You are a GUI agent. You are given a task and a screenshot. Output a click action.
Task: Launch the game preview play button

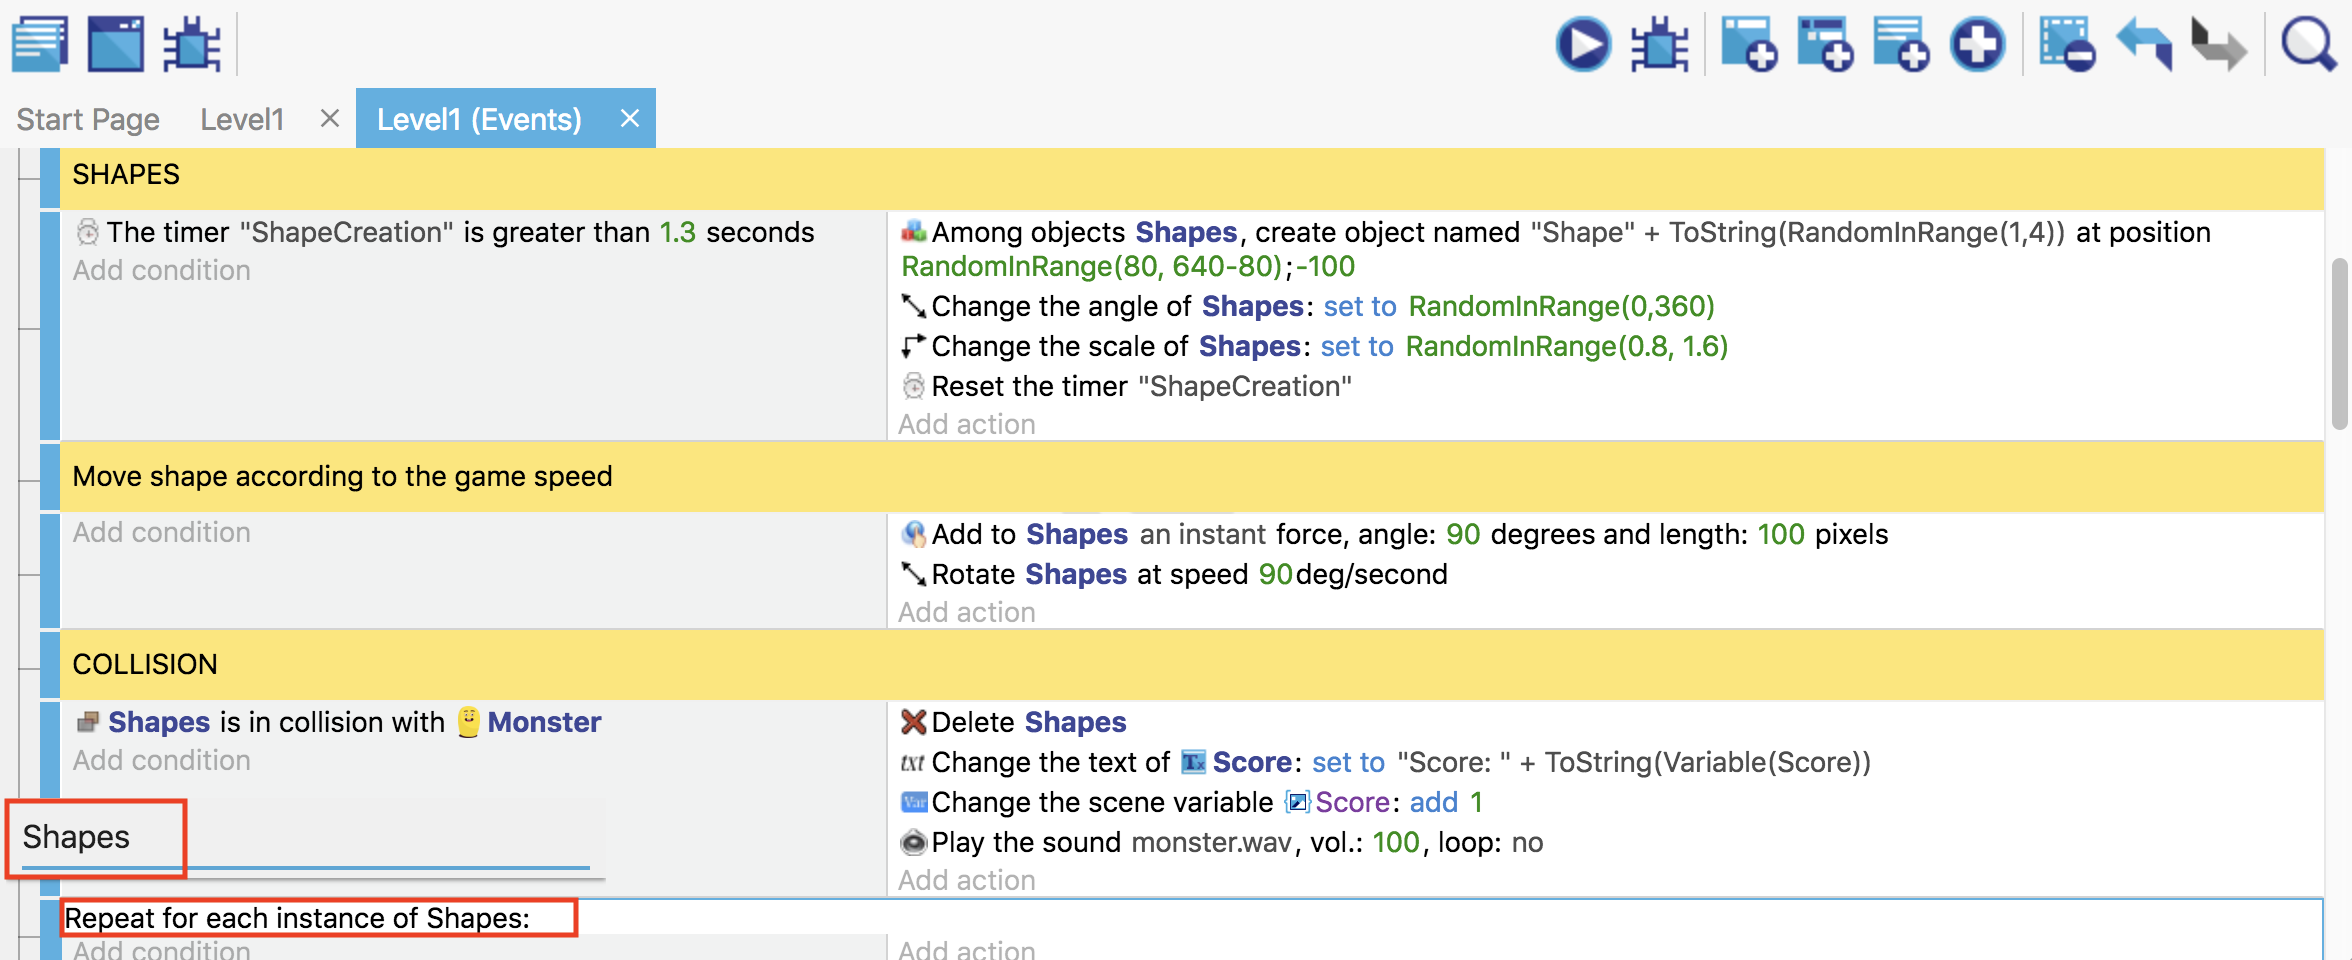(x=1583, y=45)
